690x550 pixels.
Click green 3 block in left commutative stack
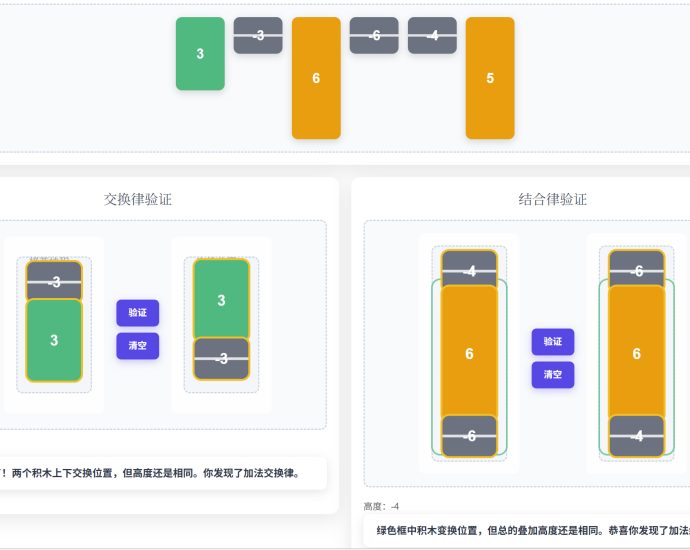(x=54, y=340)
